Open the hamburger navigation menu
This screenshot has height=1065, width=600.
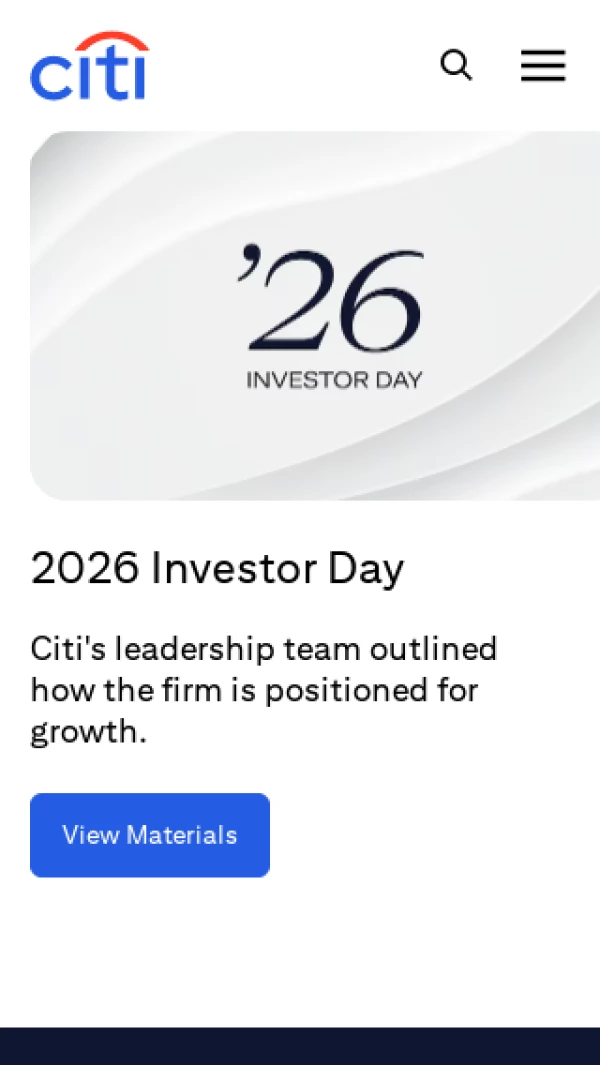tap(543, 66)
